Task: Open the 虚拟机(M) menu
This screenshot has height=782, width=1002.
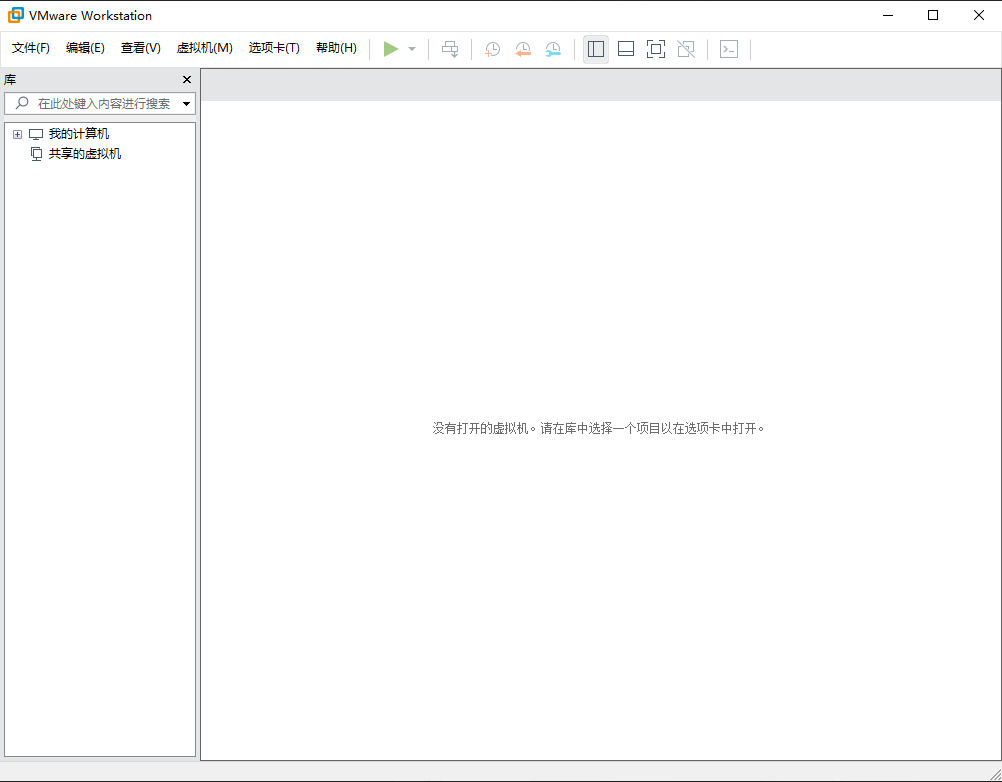Action: tap(204, 49)
